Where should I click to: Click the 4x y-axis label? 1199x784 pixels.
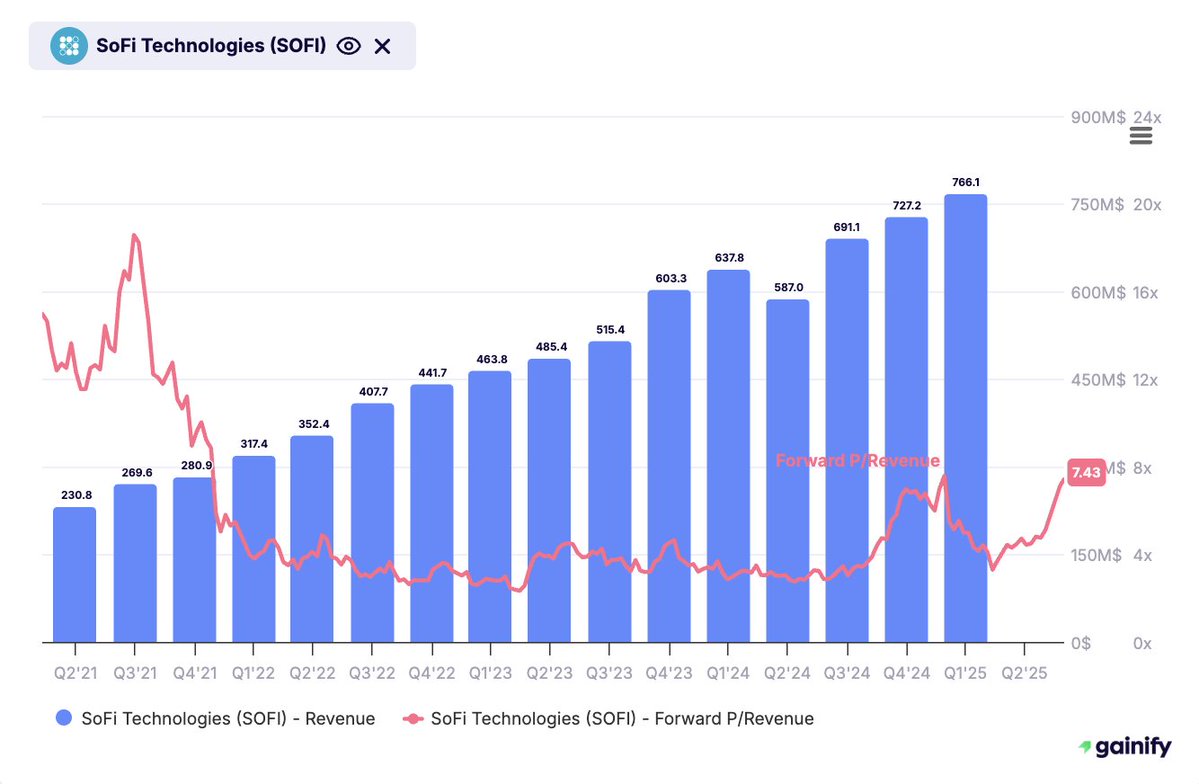pos(1142,555)
